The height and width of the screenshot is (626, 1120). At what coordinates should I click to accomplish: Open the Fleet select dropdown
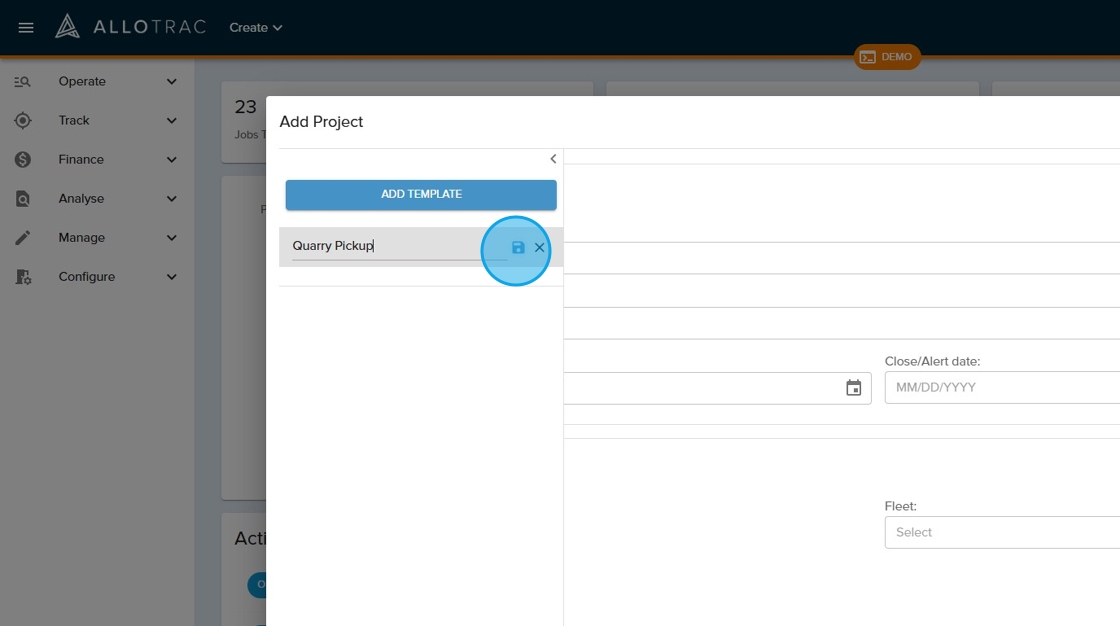tap(1000, 532)
